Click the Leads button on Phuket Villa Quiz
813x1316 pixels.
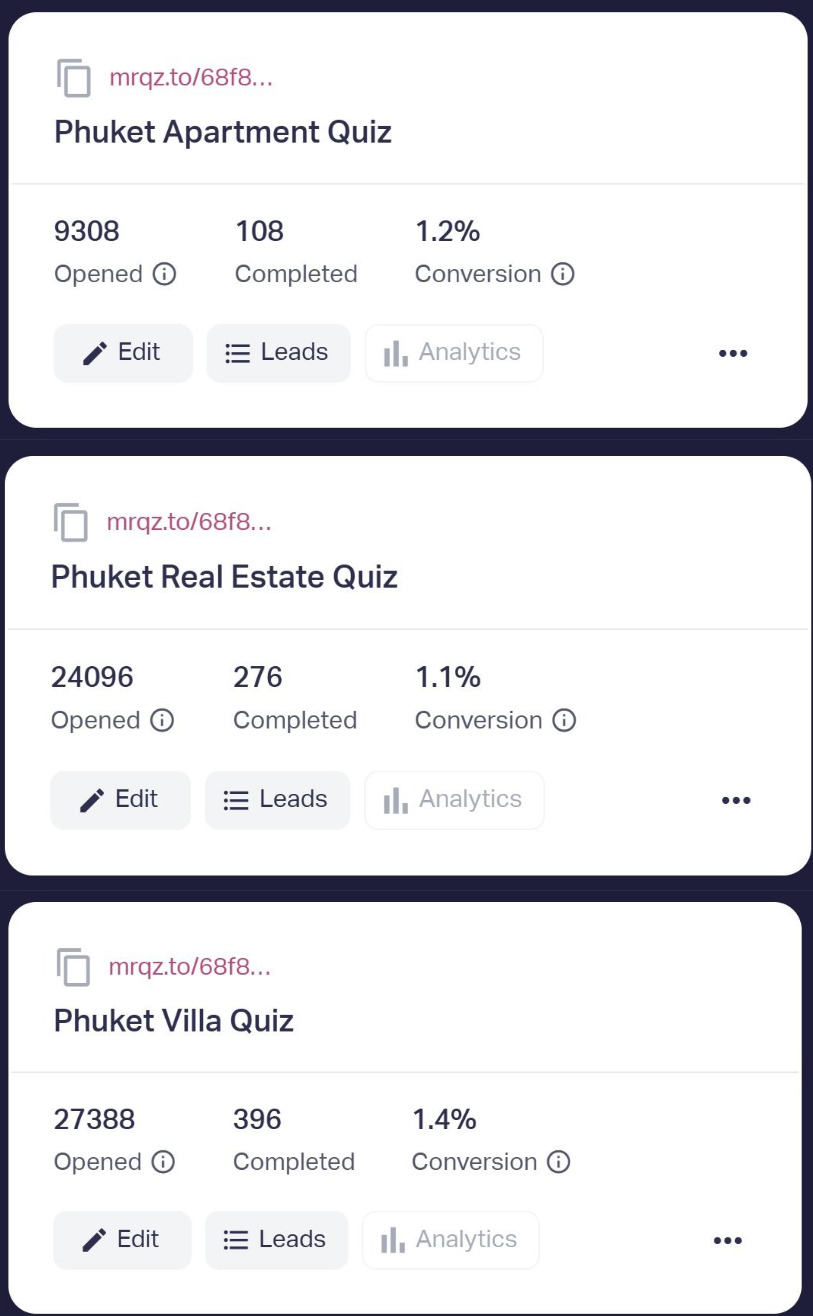pos(276,1239)
